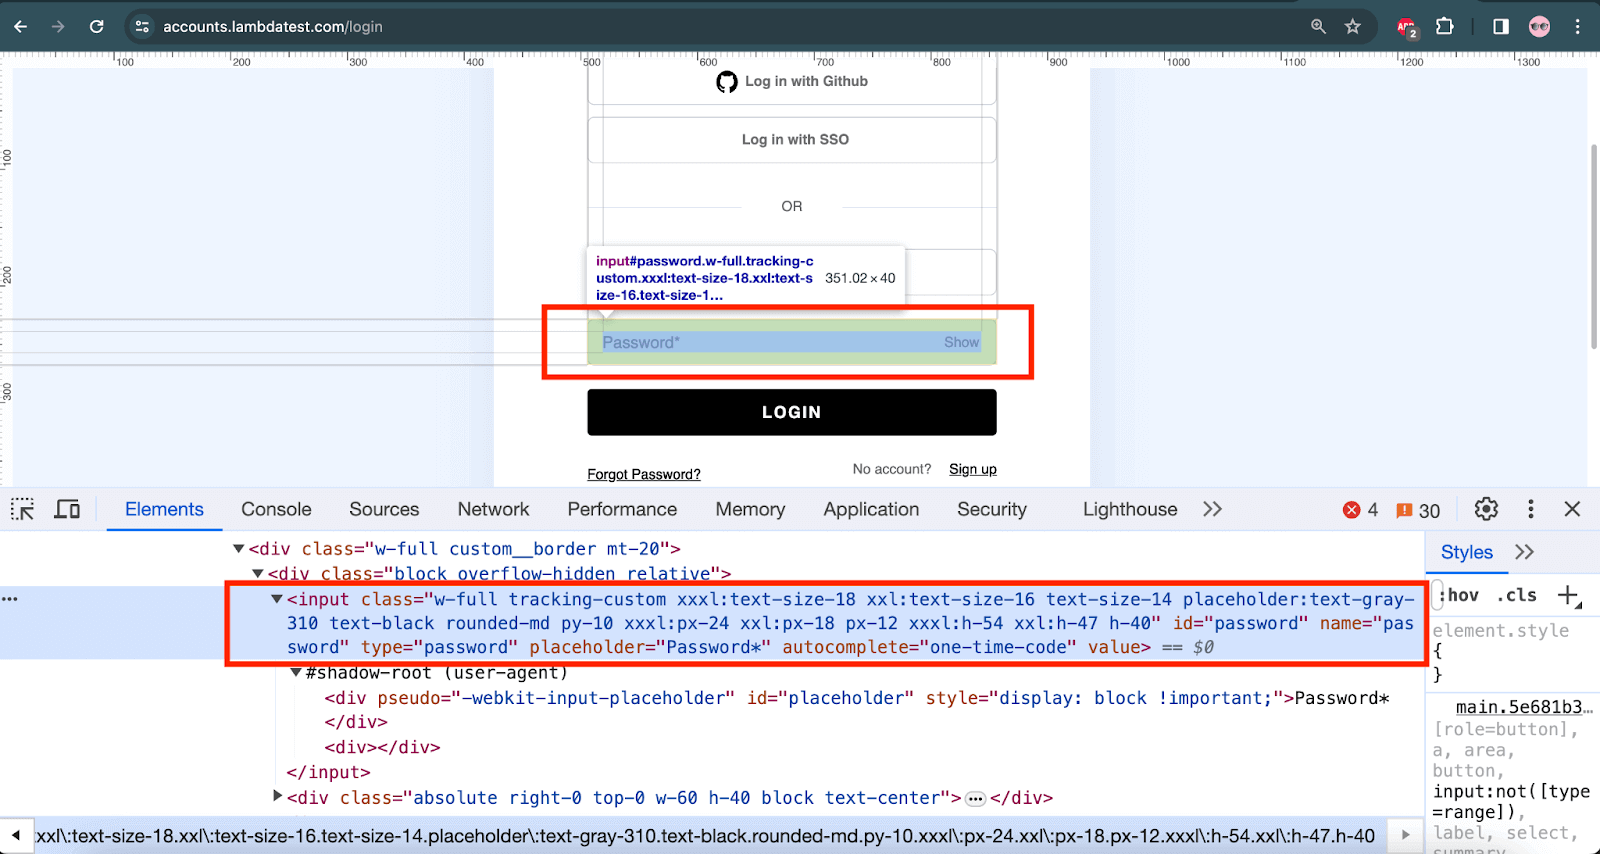
Task: Click Log in with Github button
Action: point(792,81)
